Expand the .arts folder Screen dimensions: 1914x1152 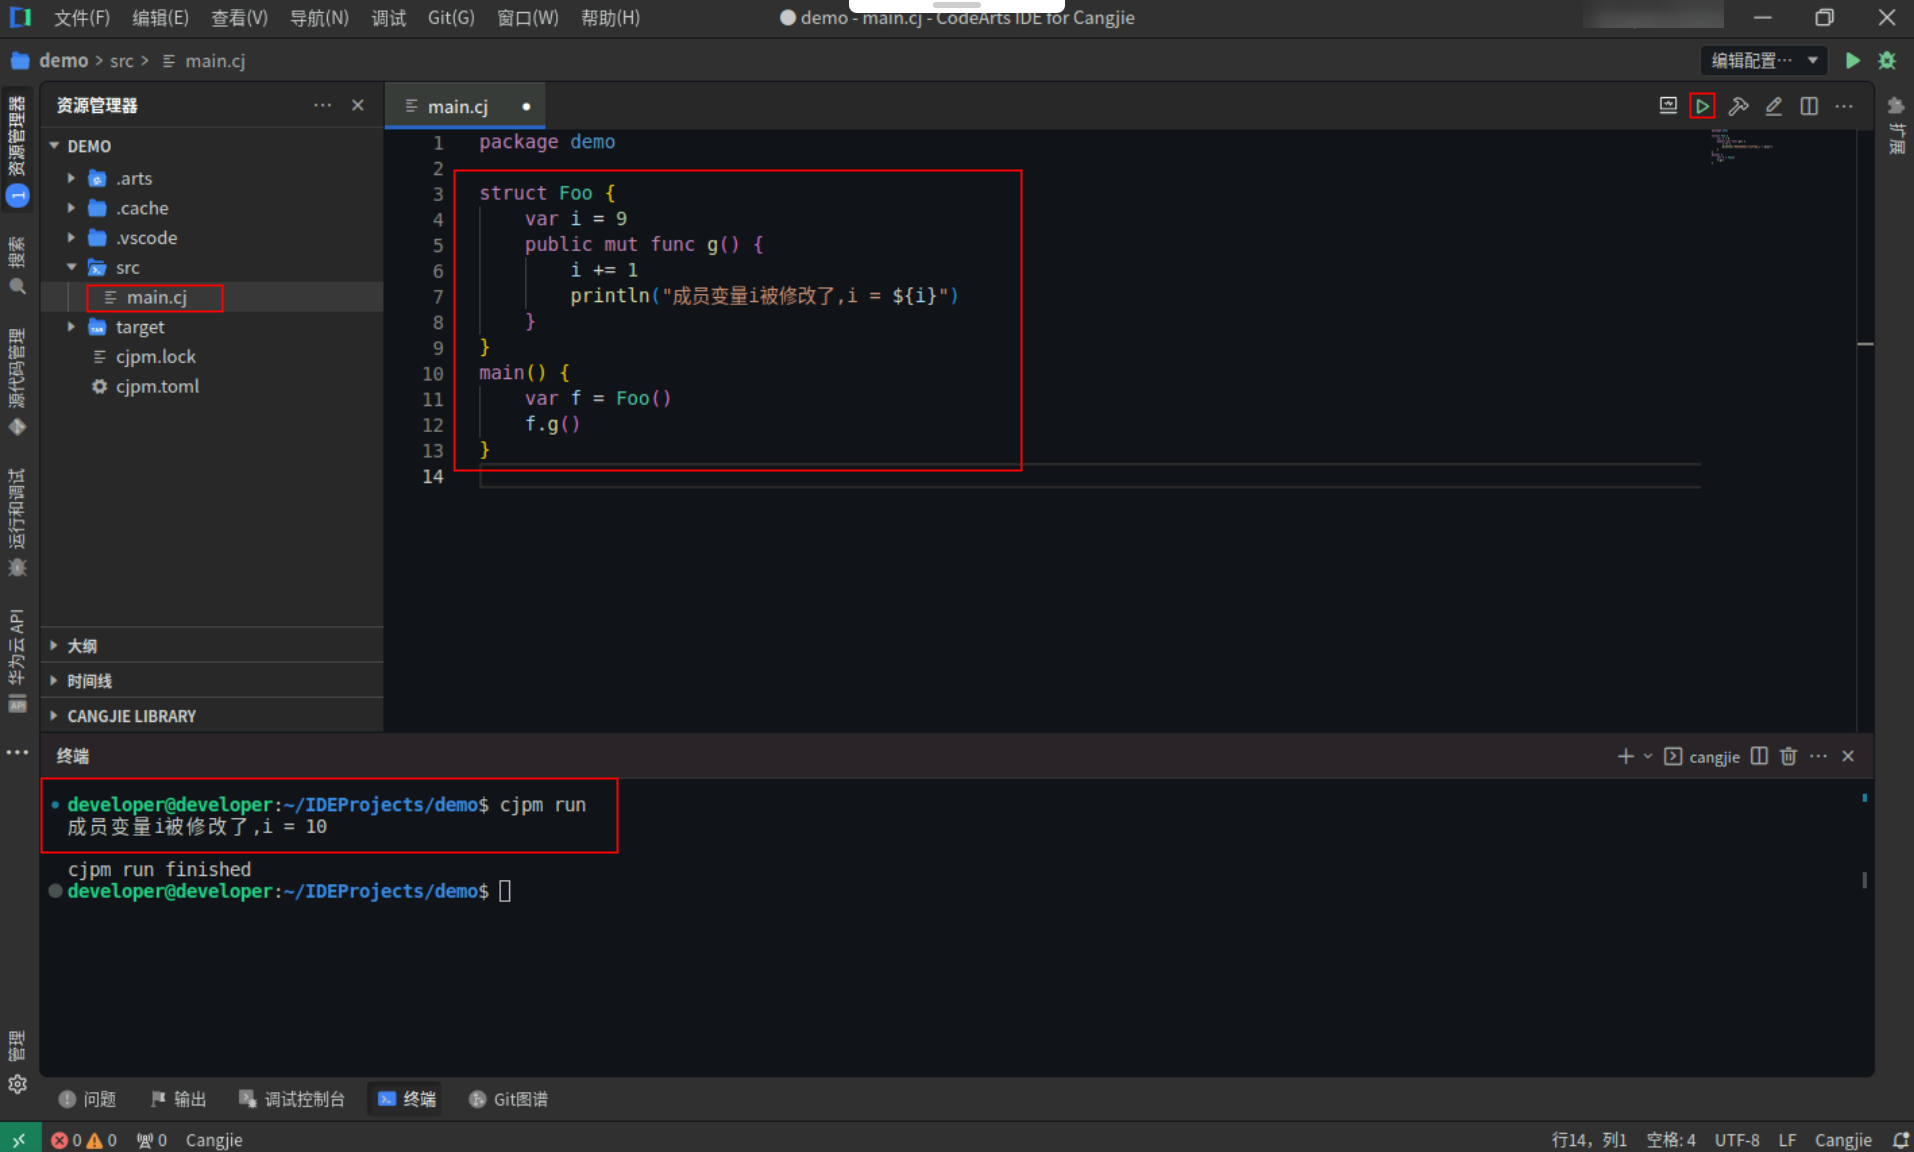tap(71, 178)
